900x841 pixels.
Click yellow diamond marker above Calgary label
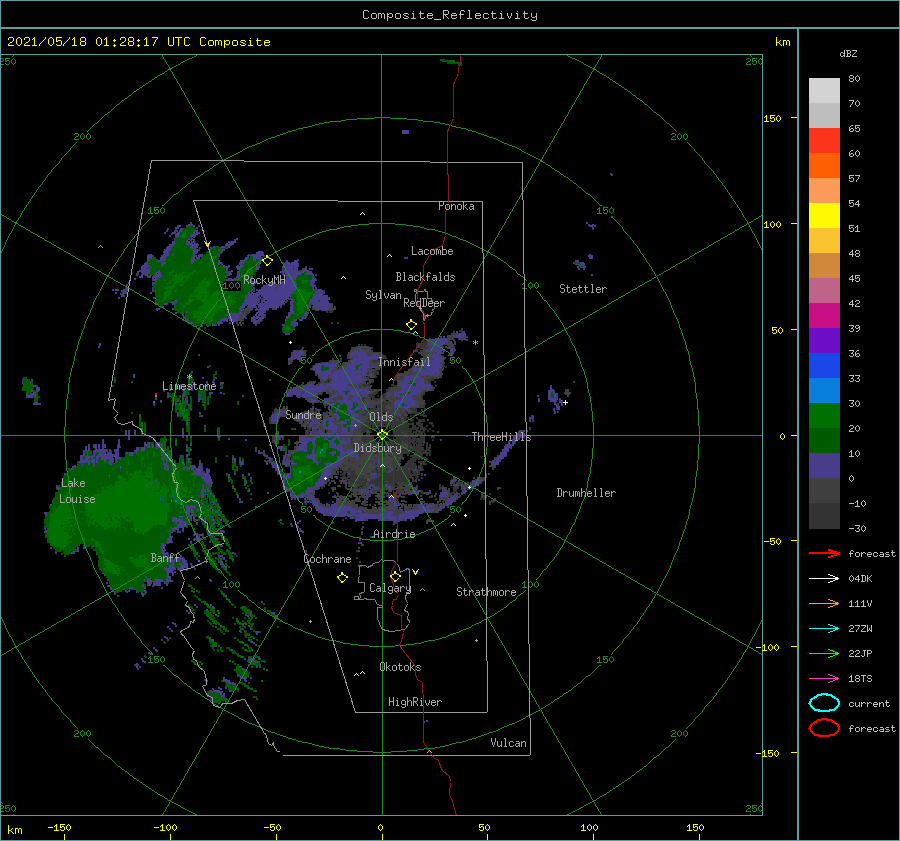(x=395, y=576)
